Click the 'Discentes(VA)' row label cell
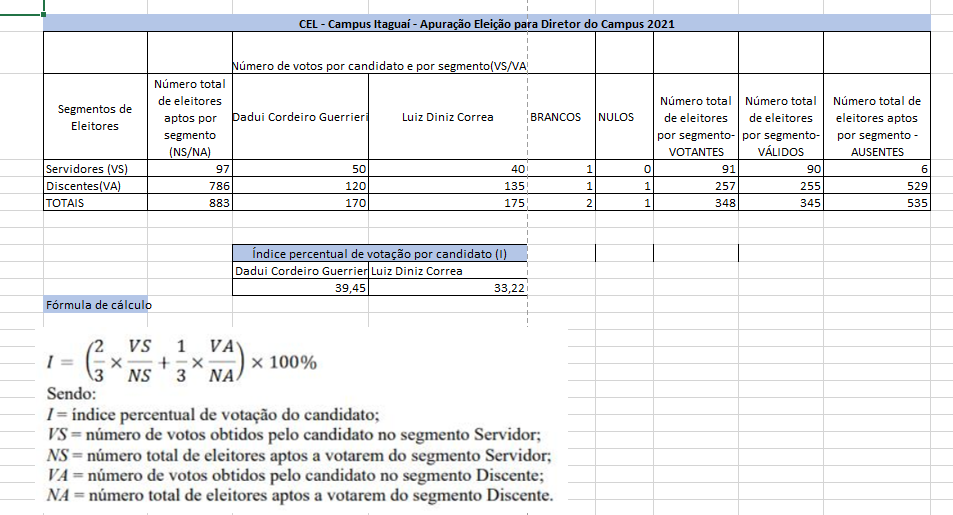This screenshot has width=953, height=515. [95, 186]
